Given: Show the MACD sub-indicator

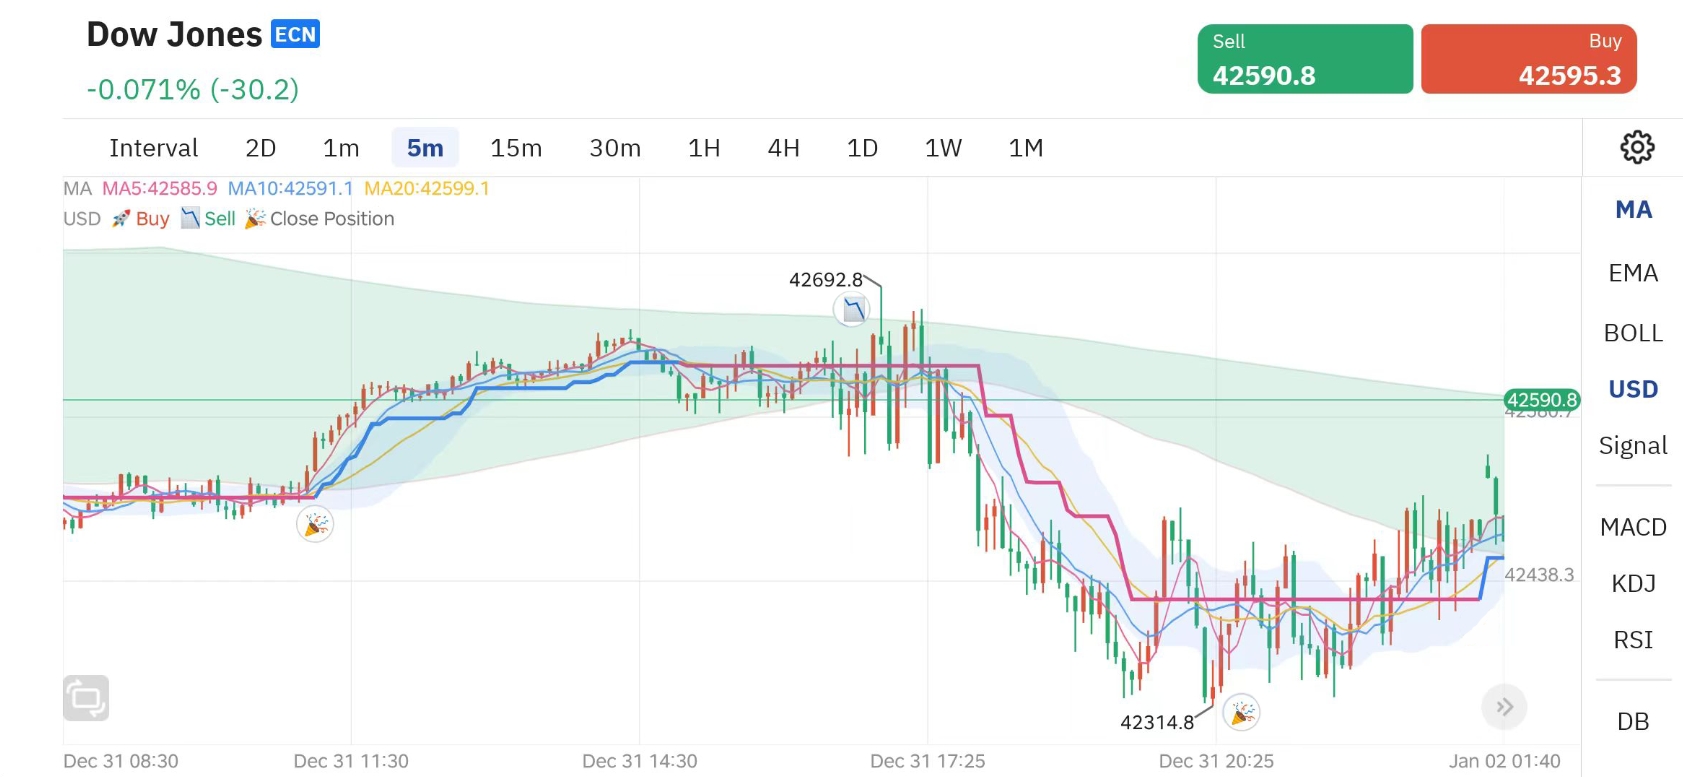Looking at the screenshot, I should pyautogui.click(x=1633, y=527).
